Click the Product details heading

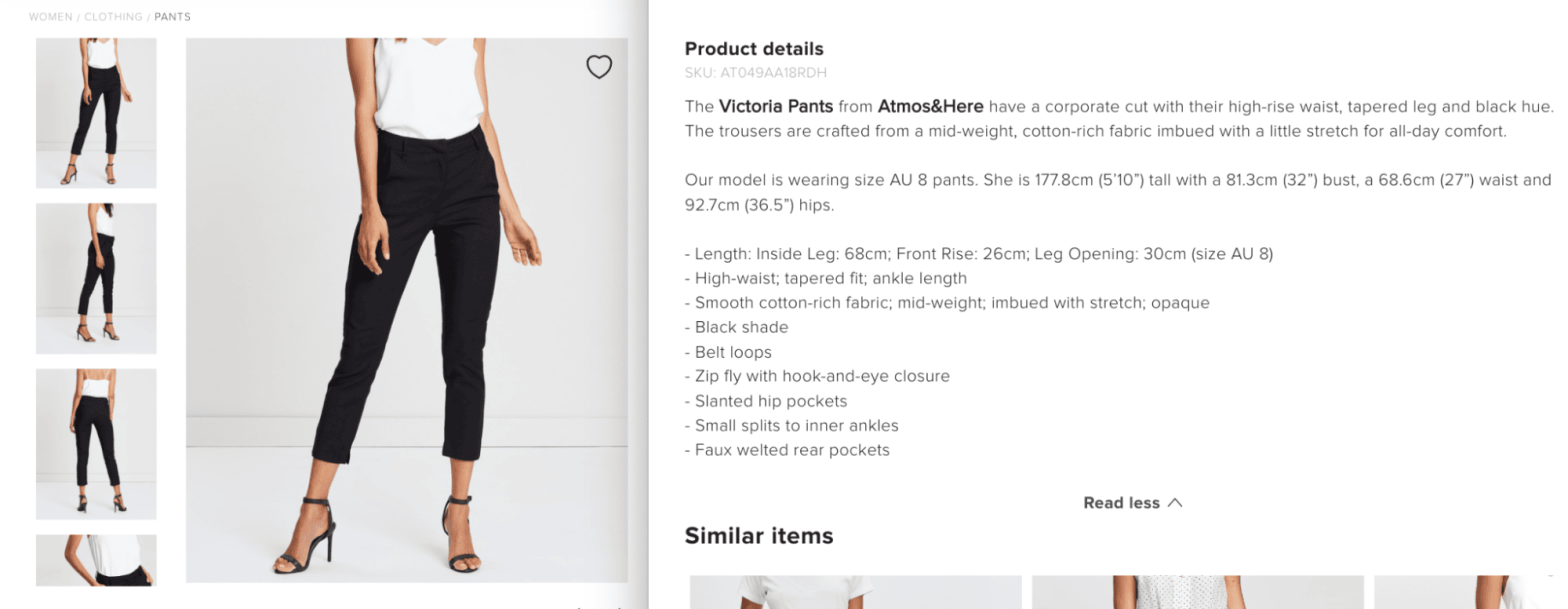pyautogui.click(x=753, y=48)
